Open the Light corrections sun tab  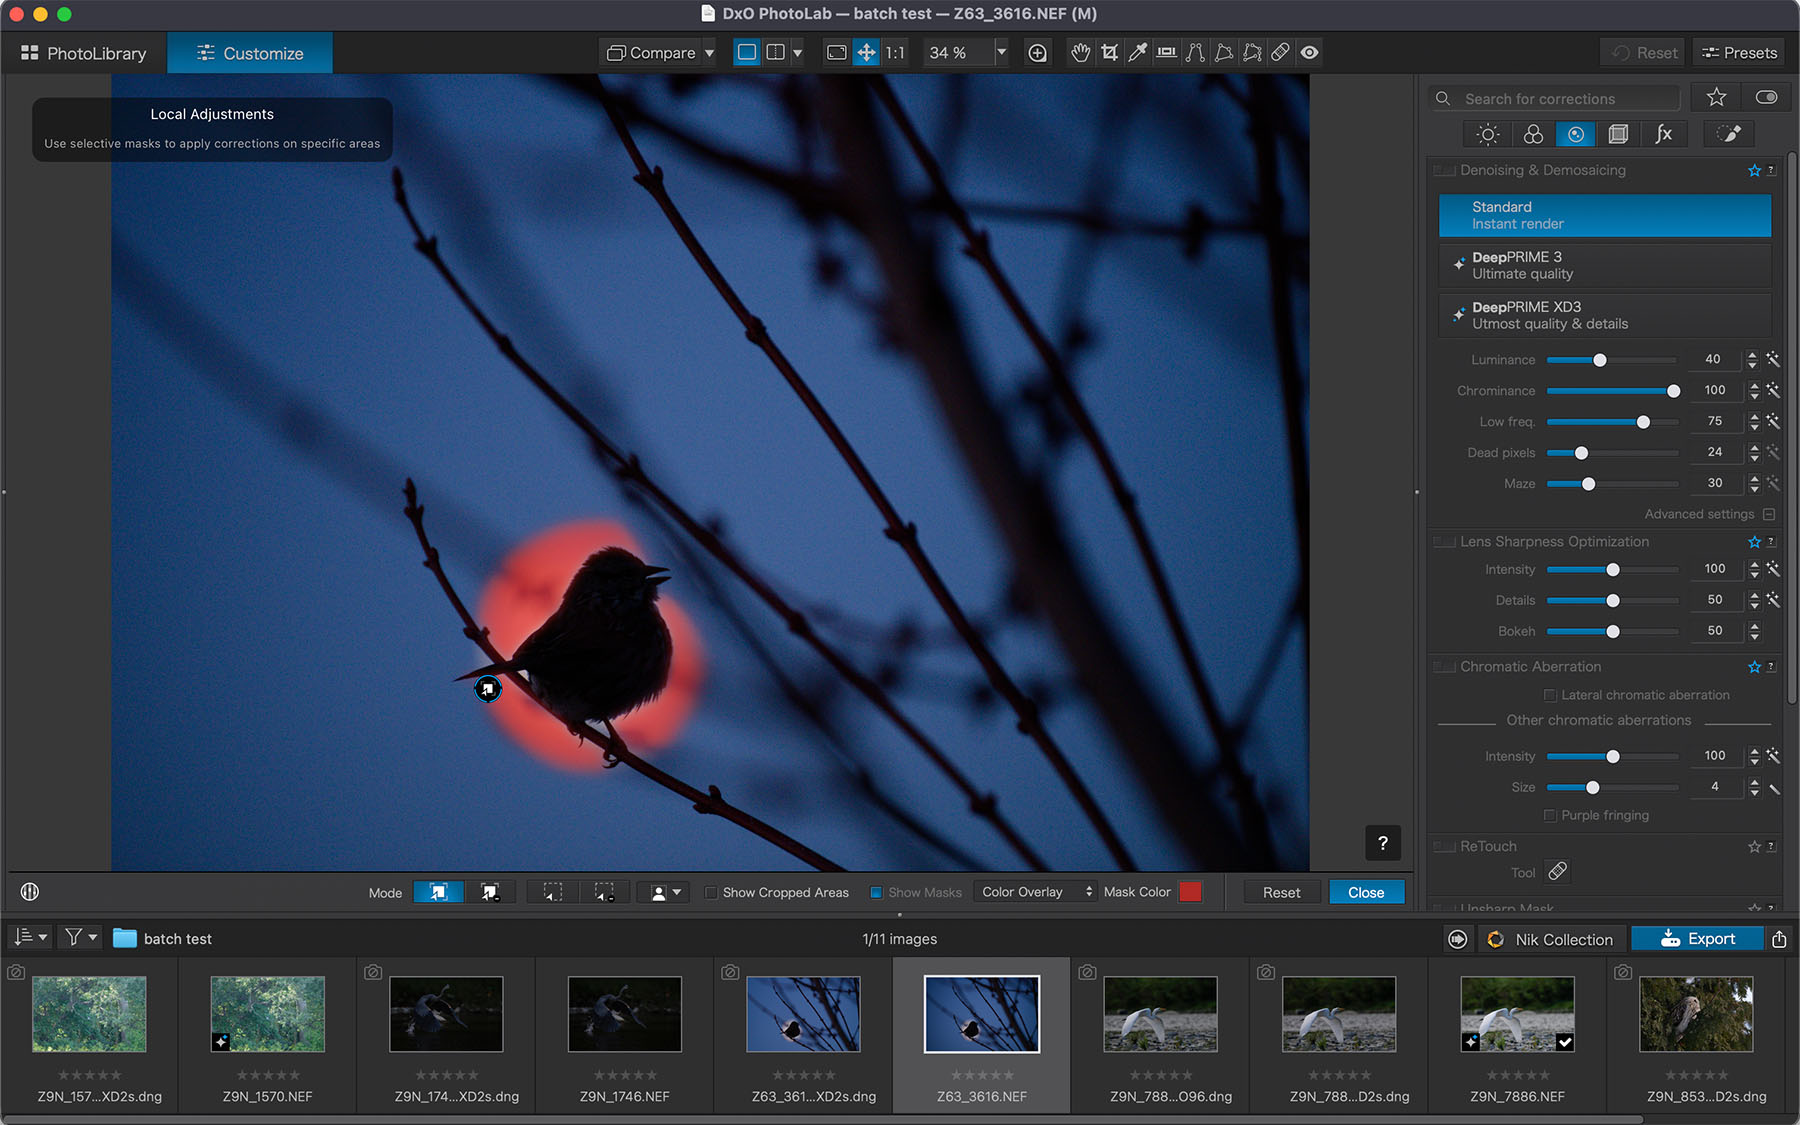tap(1487, 134)
